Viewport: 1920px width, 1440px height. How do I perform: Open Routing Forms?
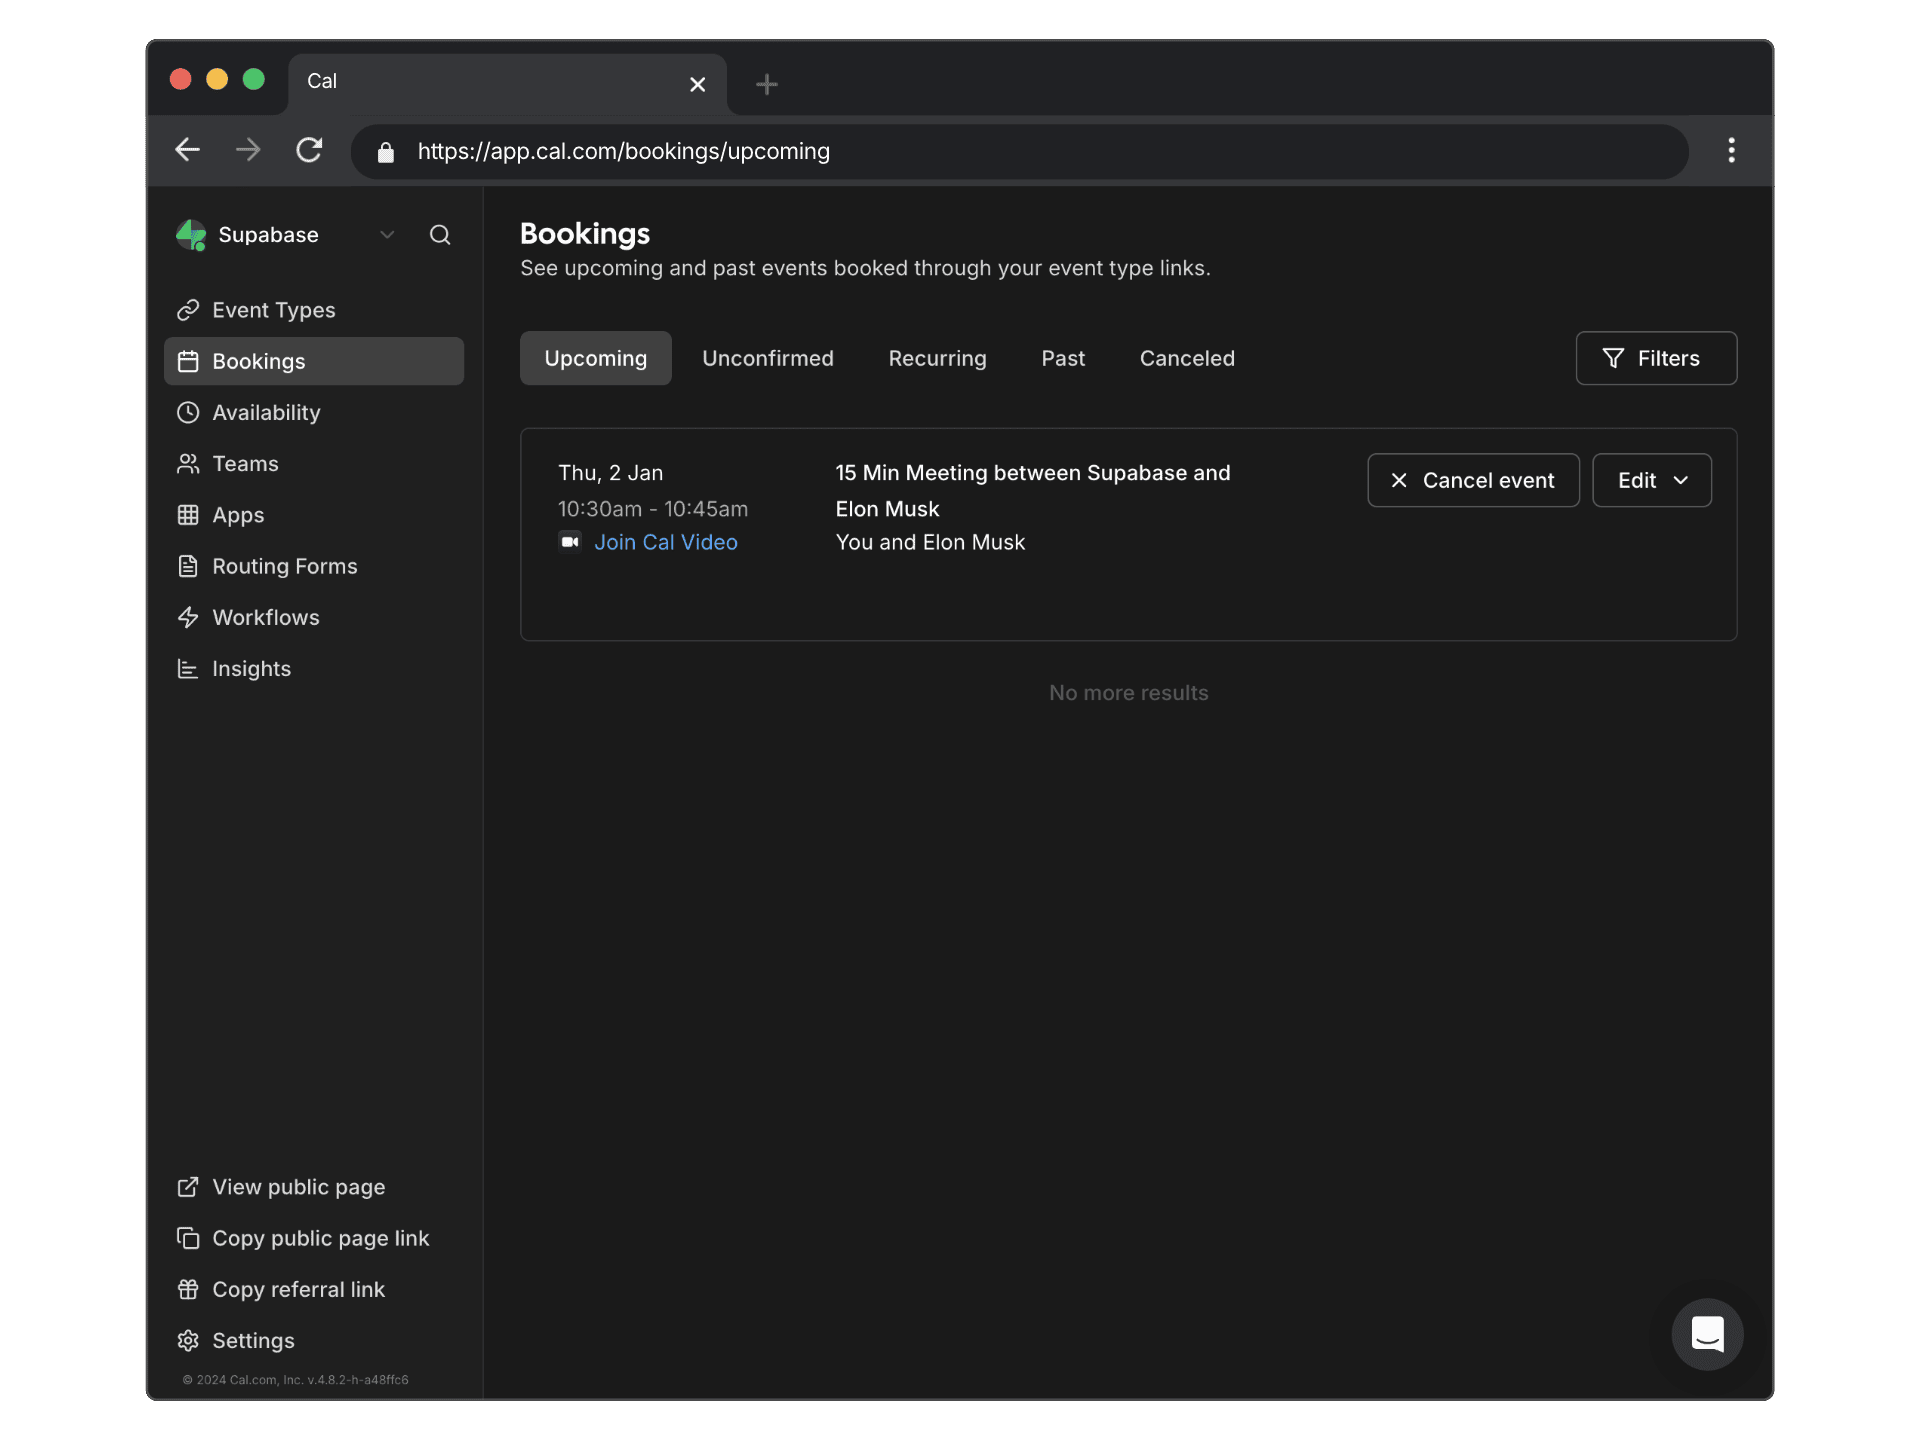314,566
